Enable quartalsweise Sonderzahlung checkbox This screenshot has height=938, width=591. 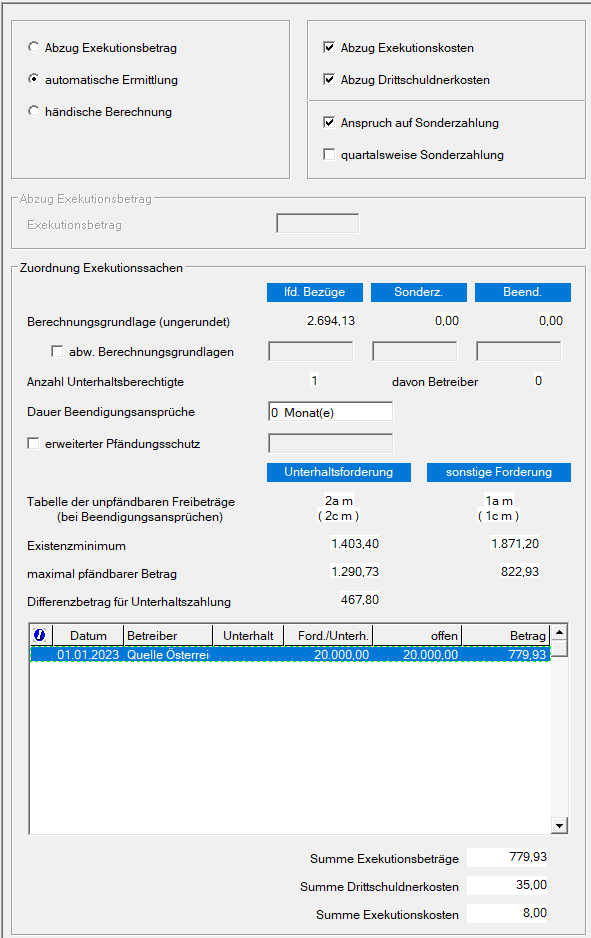click(329, 154)
